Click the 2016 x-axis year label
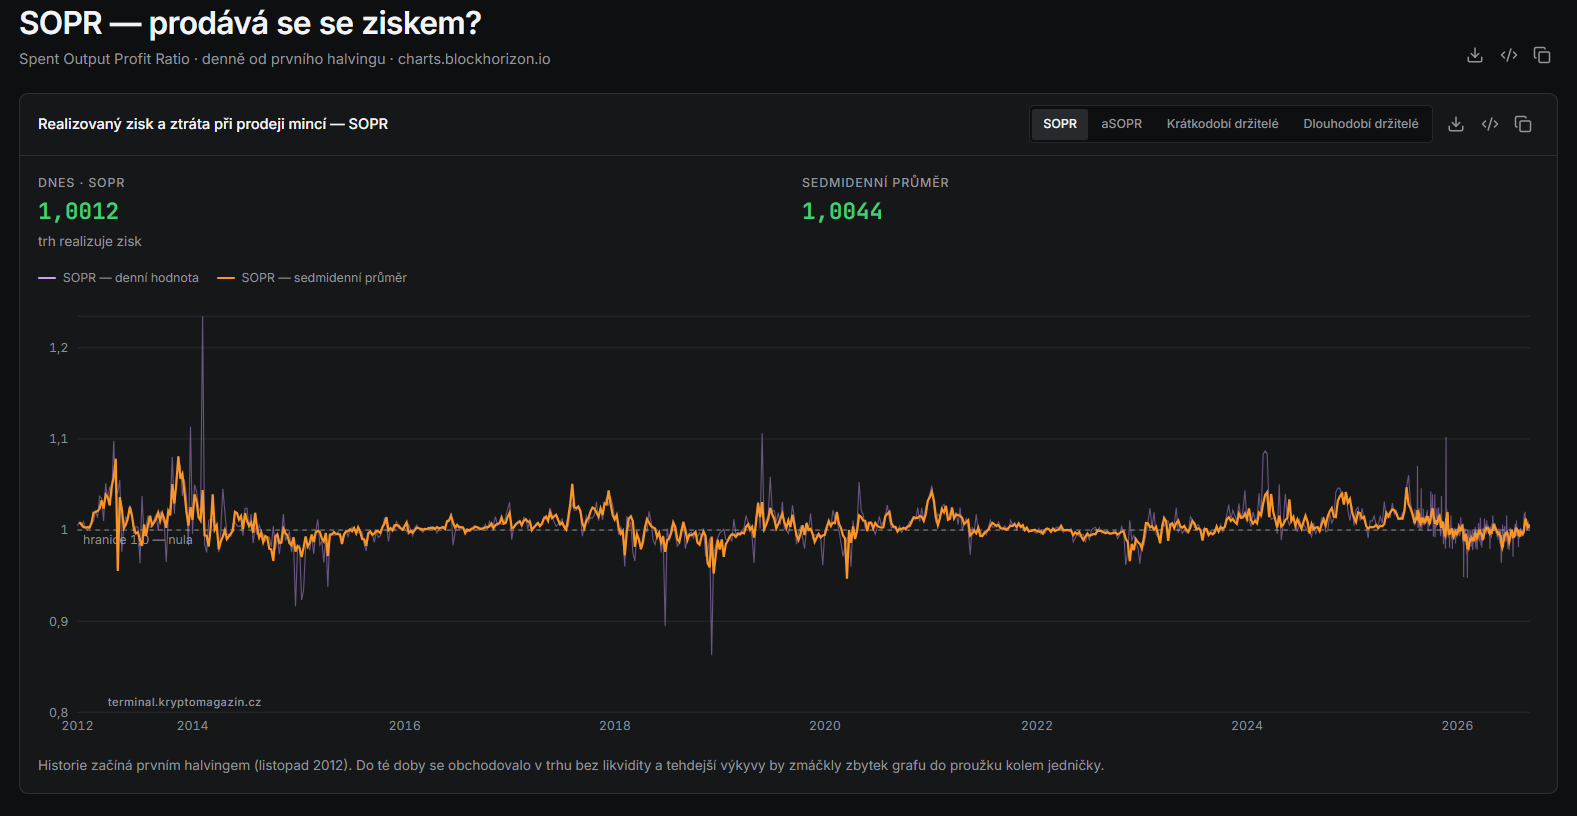This screenshot has height=816, width=1577. click(405, 726)
